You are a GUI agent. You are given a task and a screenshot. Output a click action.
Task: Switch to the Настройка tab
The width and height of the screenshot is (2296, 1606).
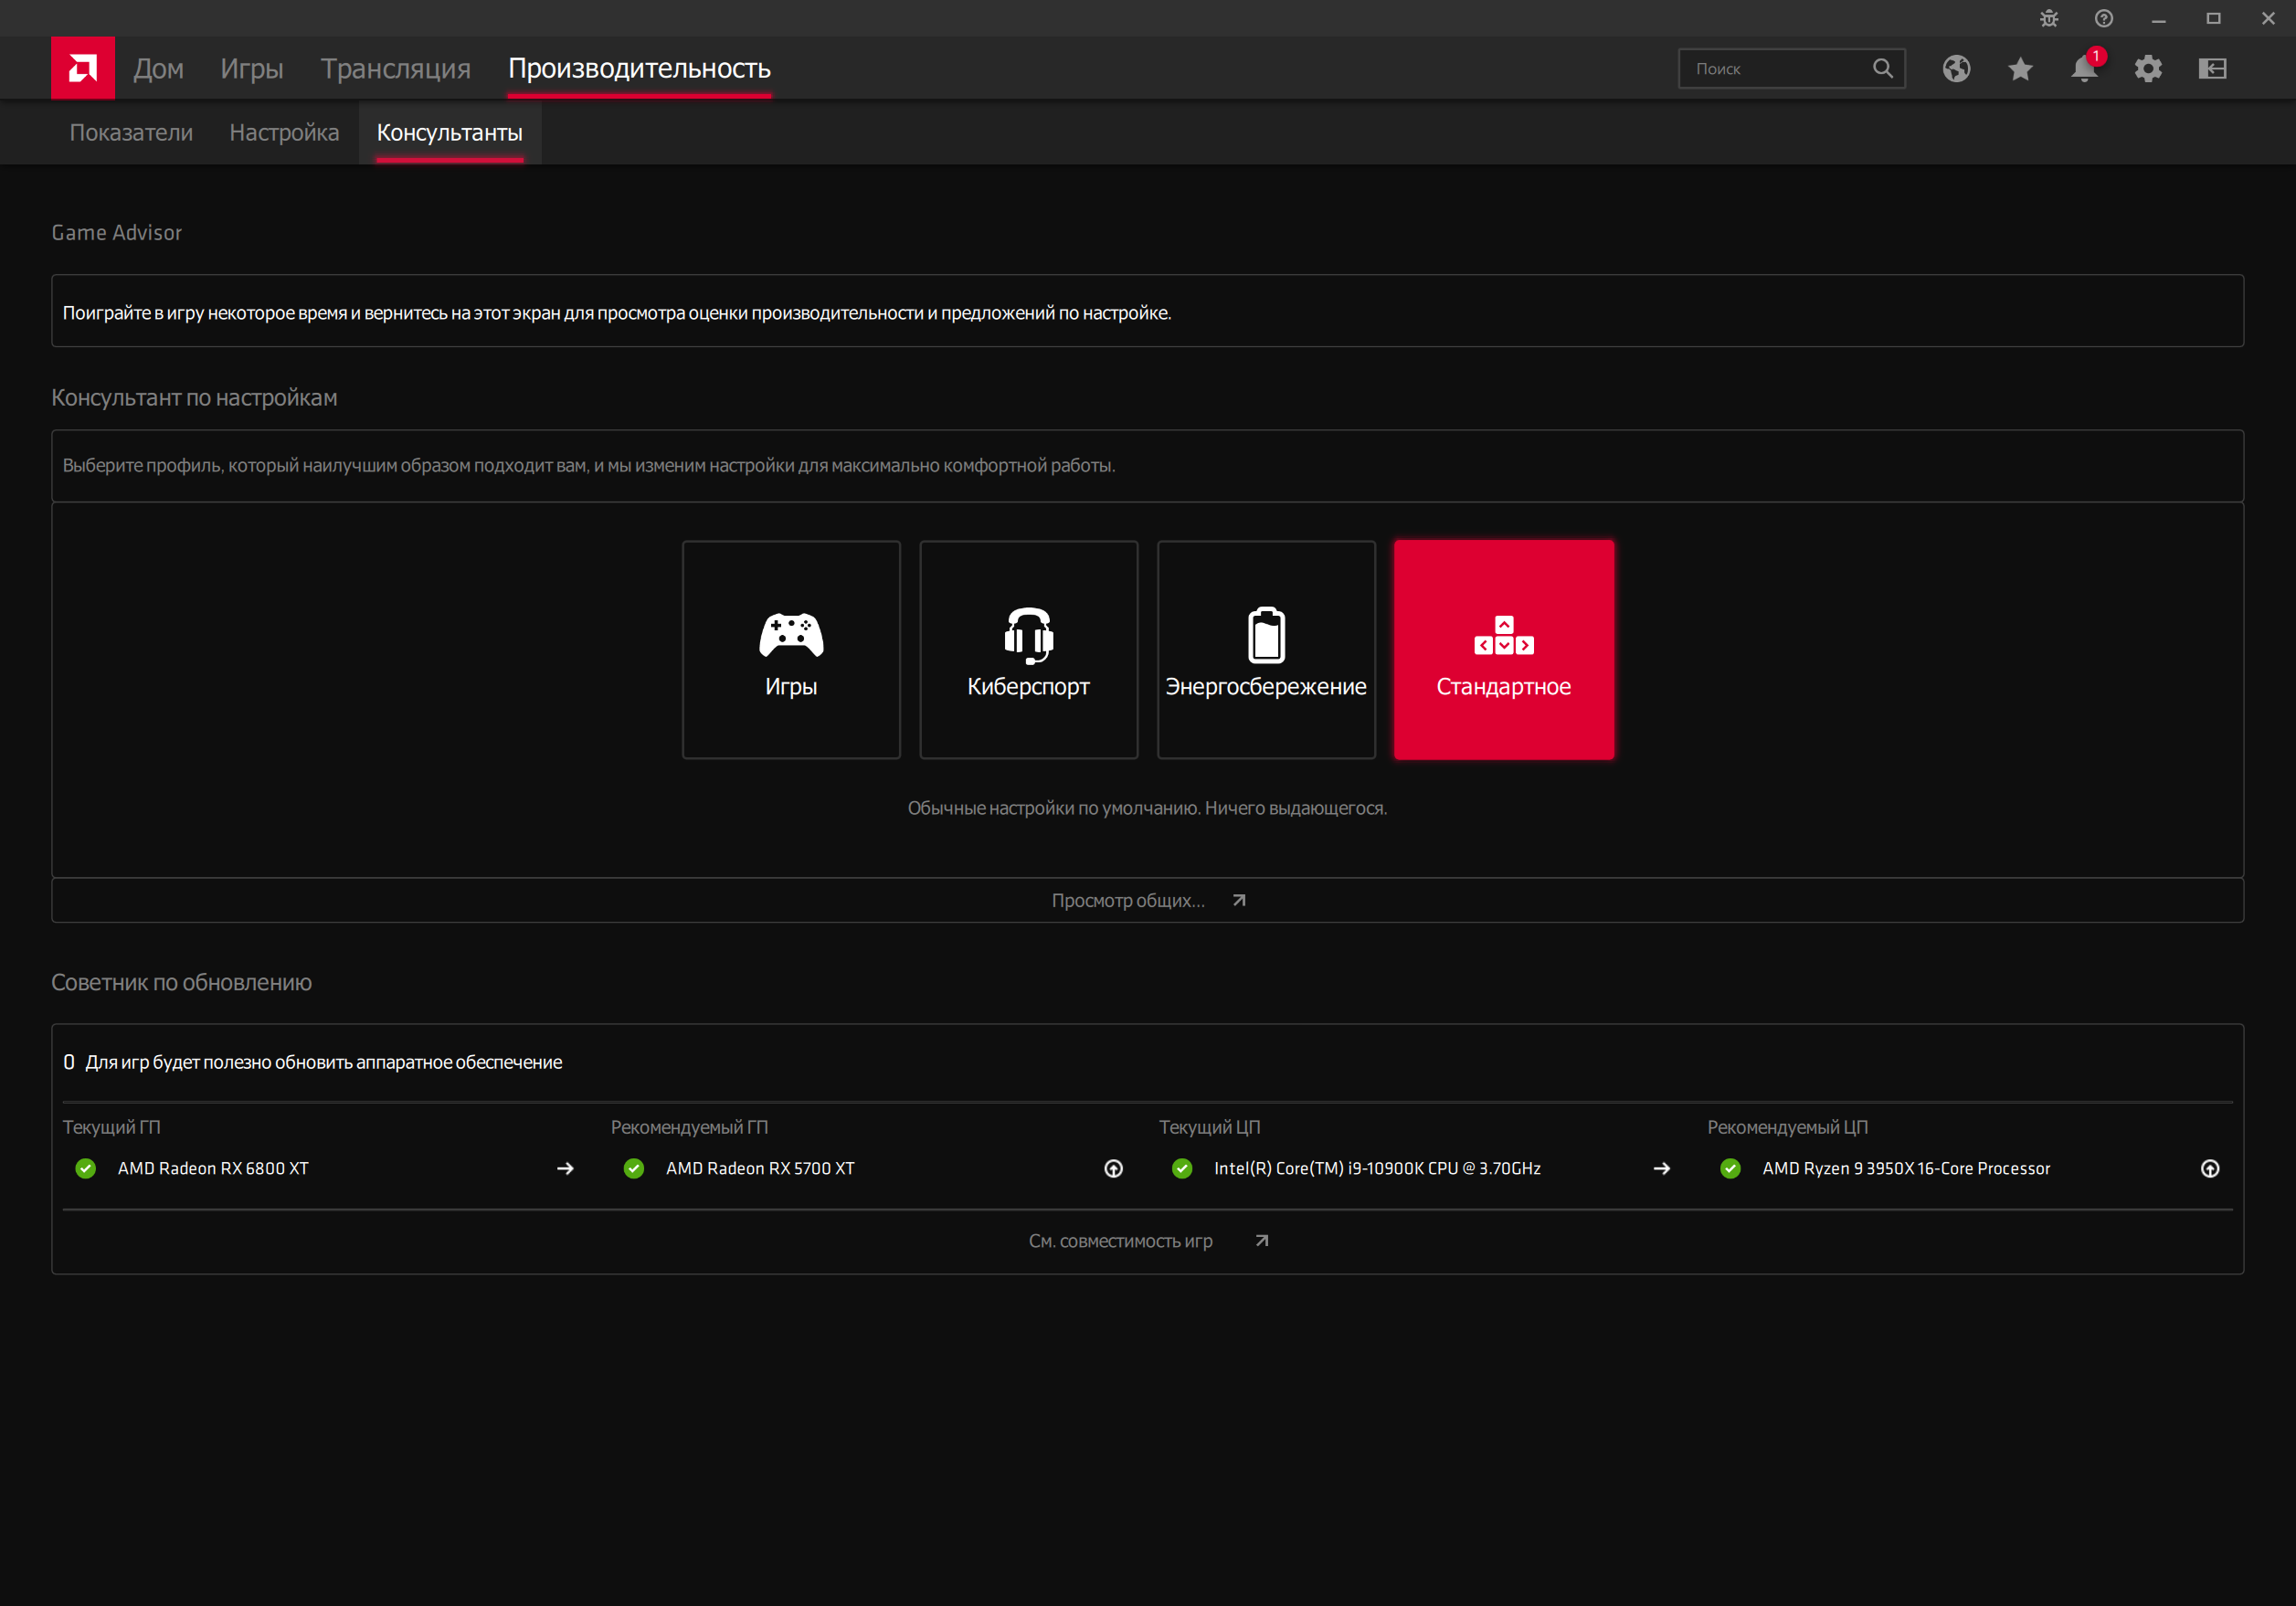click(x=284, y=132)
